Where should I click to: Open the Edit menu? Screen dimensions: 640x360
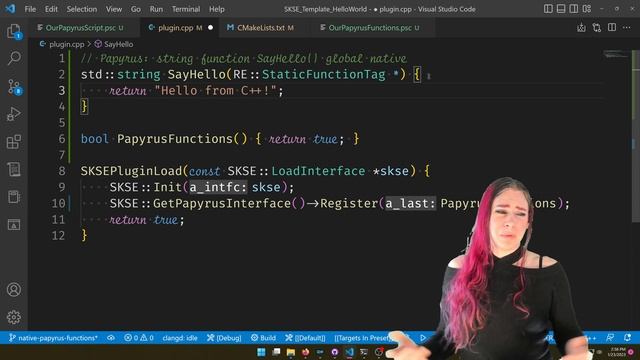click(51, 9)
